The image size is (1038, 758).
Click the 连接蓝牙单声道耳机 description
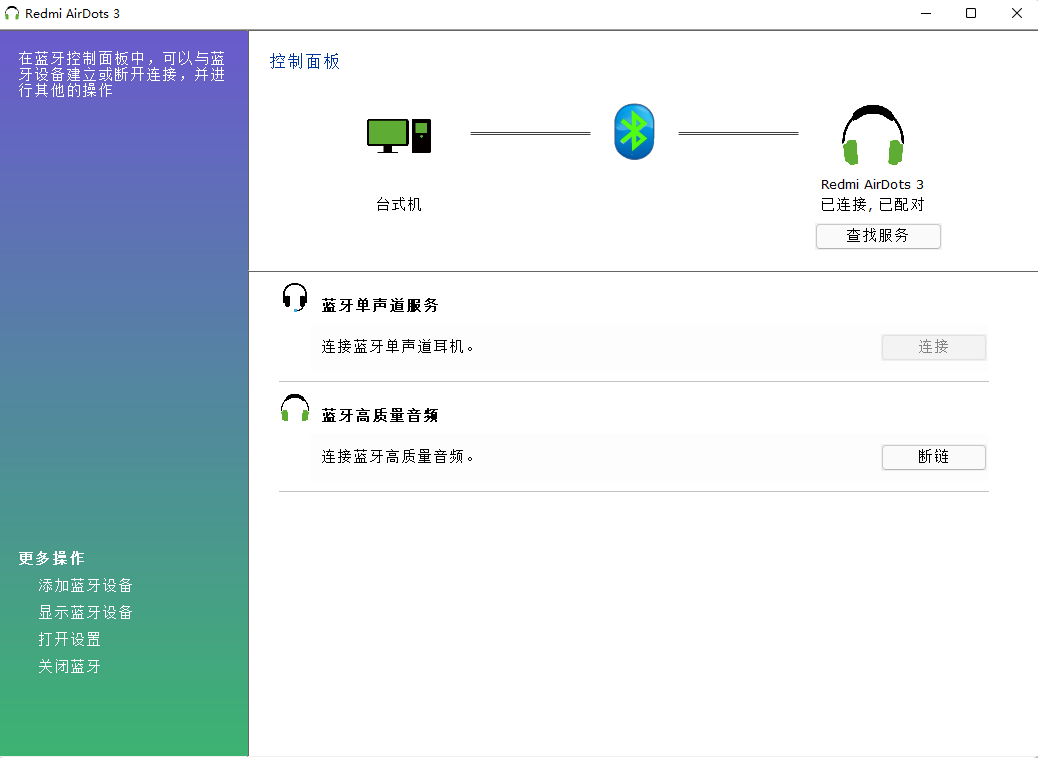[x=397, y=346]
